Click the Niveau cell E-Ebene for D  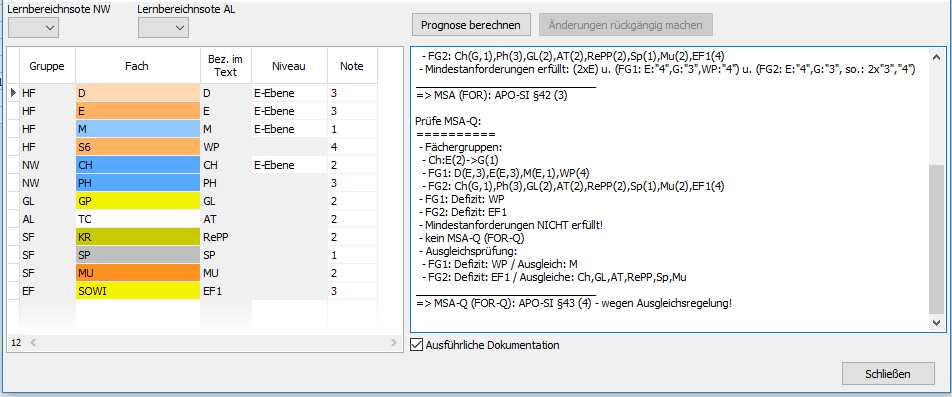coord(290,93)
